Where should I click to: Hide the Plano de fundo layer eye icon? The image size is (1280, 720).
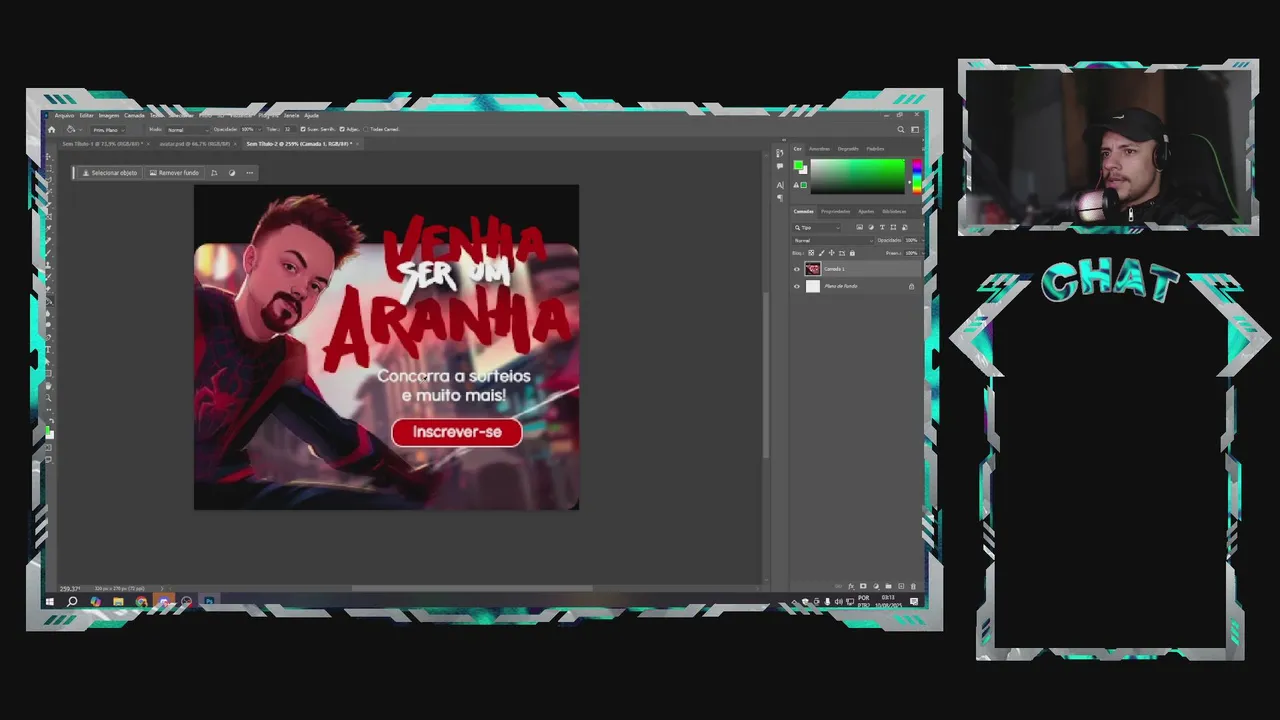click(x=797, y=286)
